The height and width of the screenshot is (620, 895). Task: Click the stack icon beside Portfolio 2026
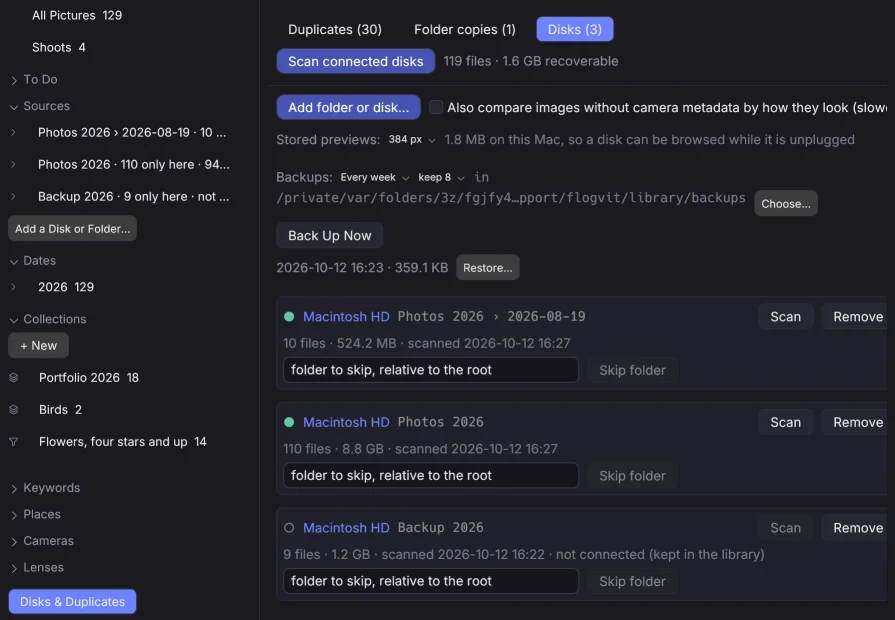click(14, 377)
